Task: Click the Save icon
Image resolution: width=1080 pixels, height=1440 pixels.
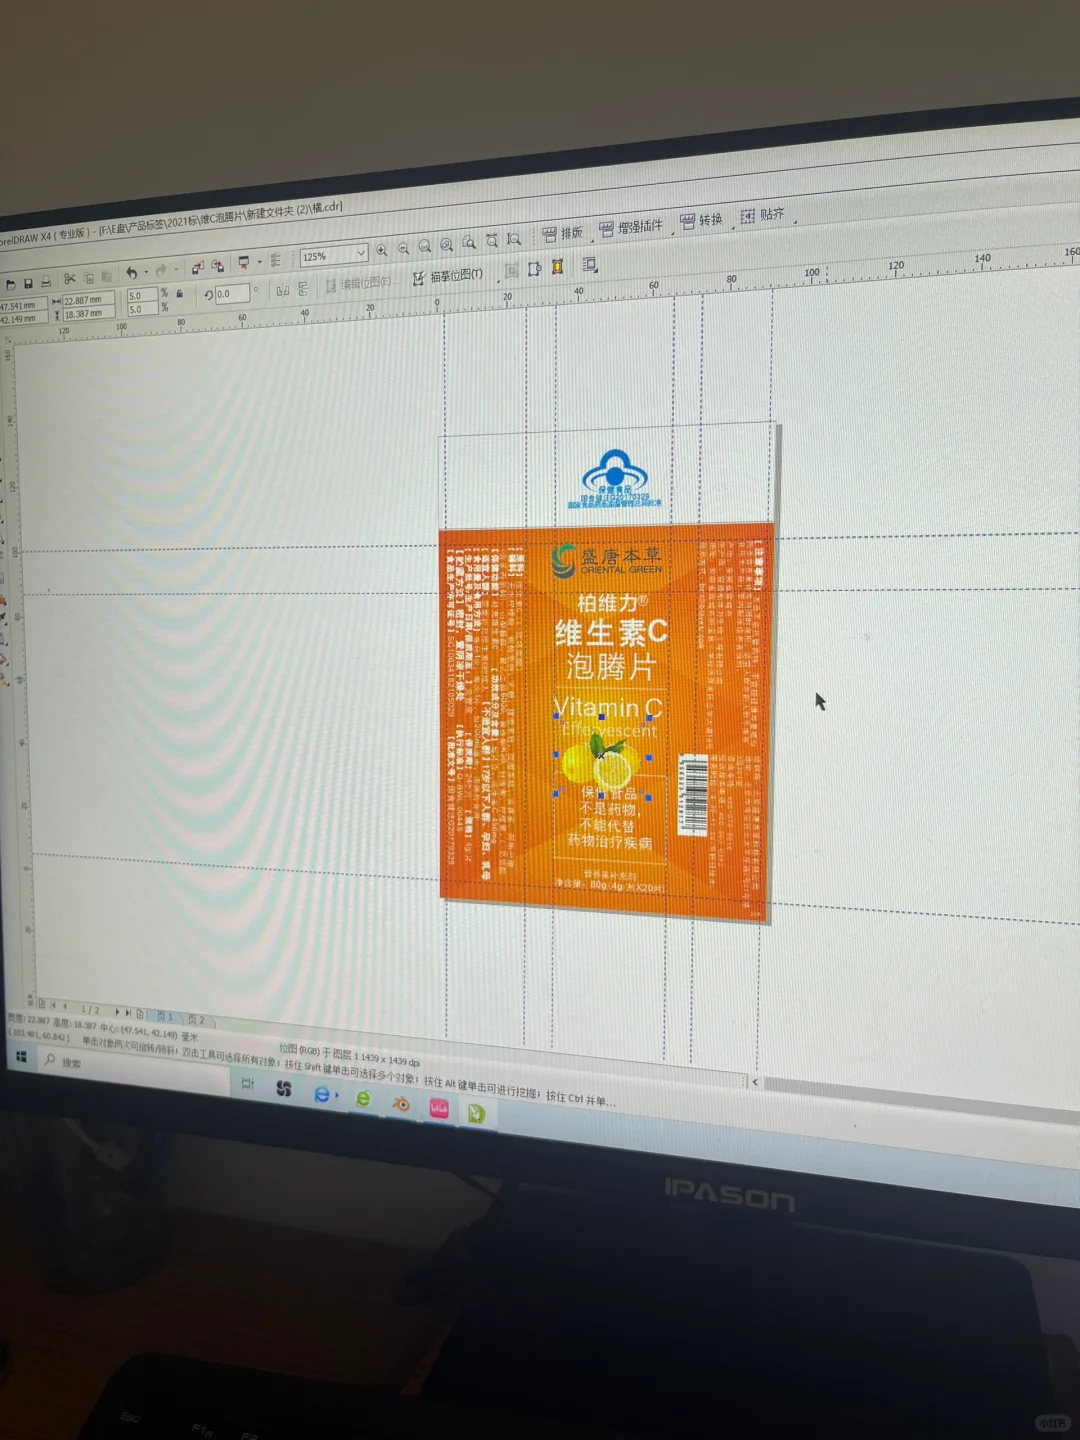Action: tap(28, 283)
